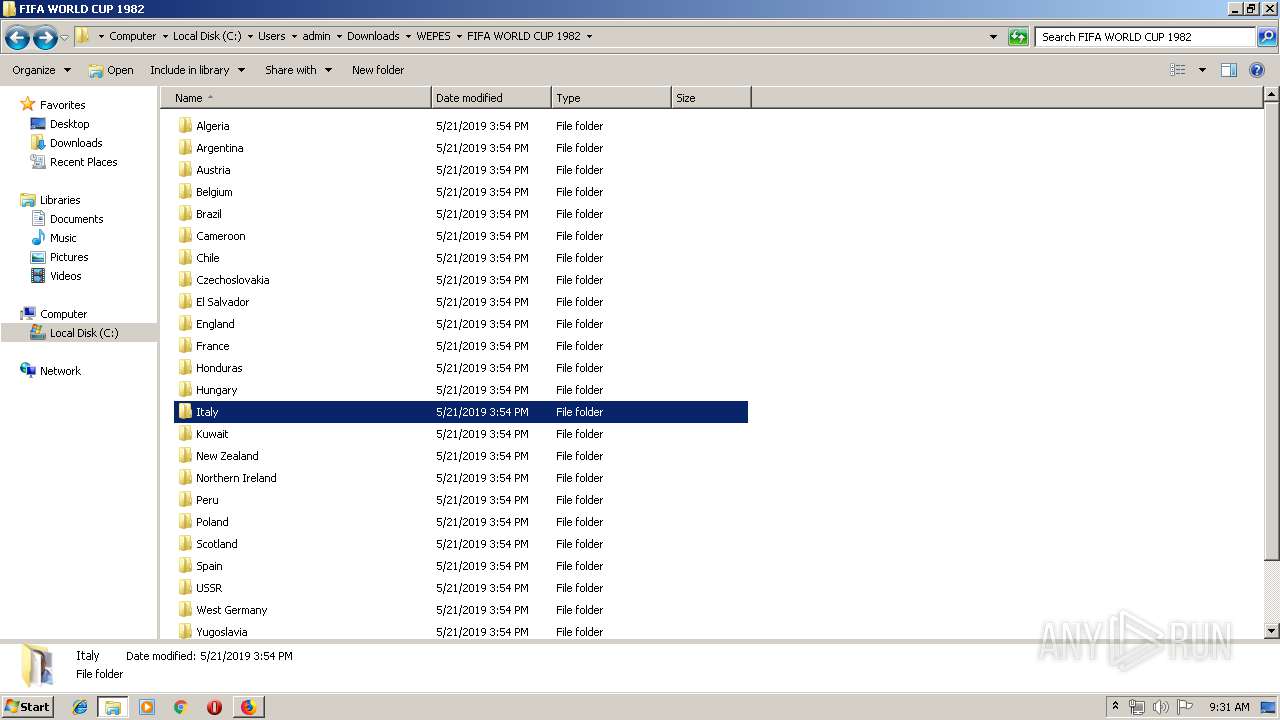Click in the Search FIFA WORLD CUP 1982 box
This screenshot has height=720, width=1280.
tap(1145, 37)
